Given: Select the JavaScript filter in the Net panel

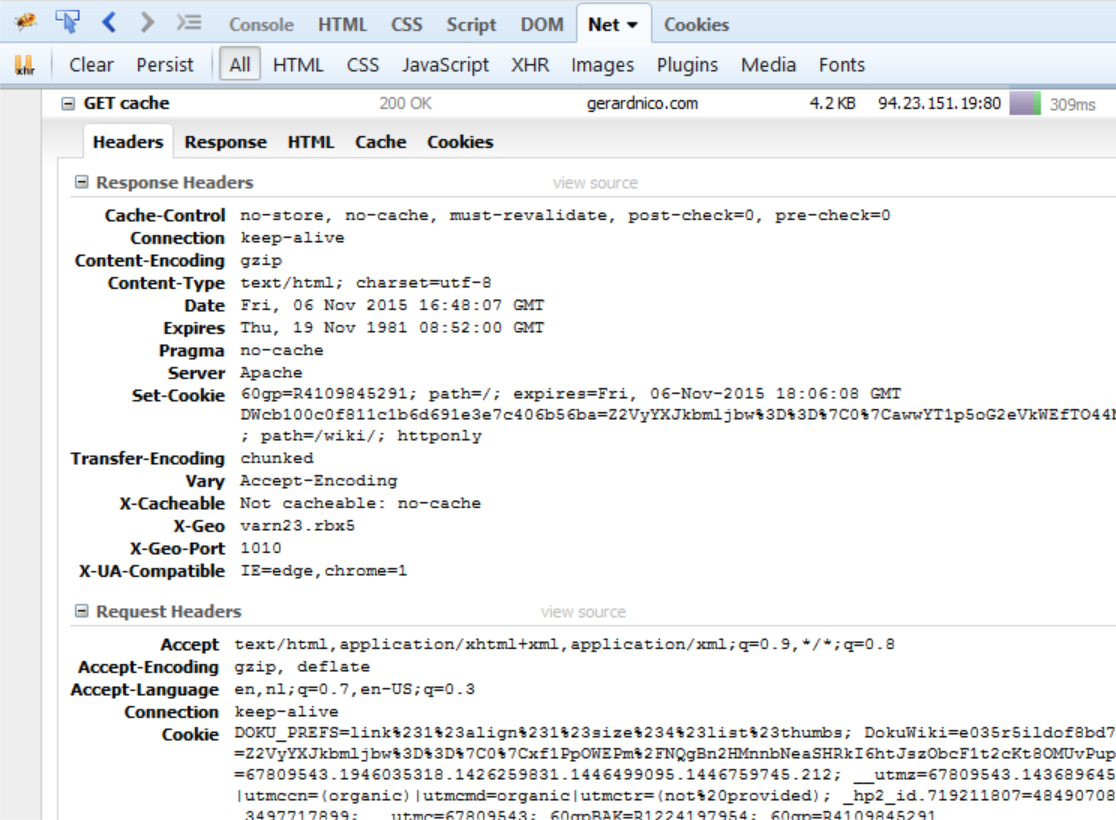Looking at the screenshot, I should (x=446, y=65).
